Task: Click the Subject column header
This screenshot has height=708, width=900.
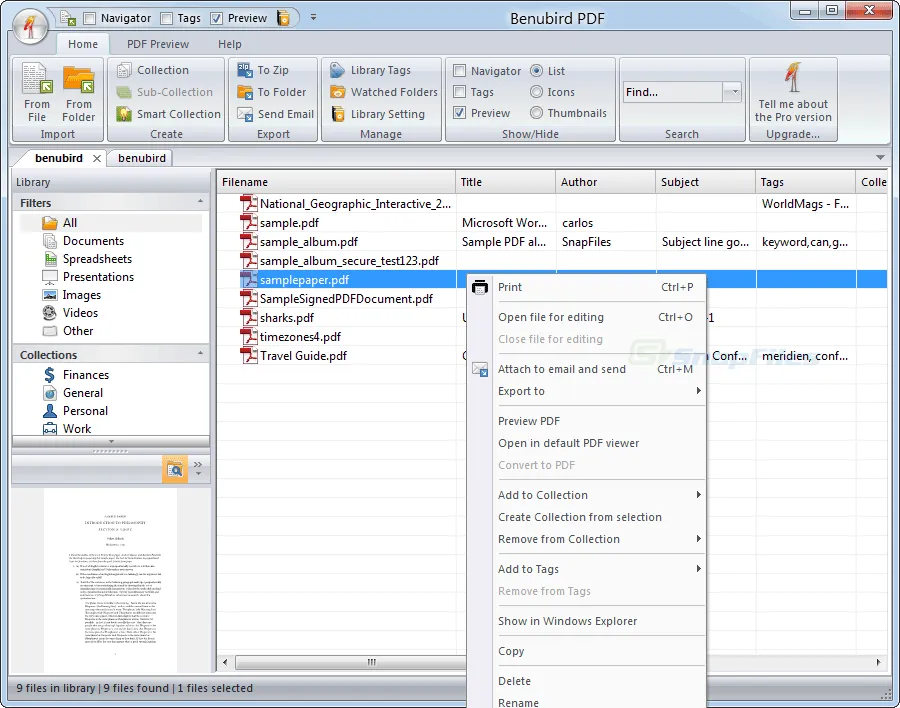Action: coord(705,182)
